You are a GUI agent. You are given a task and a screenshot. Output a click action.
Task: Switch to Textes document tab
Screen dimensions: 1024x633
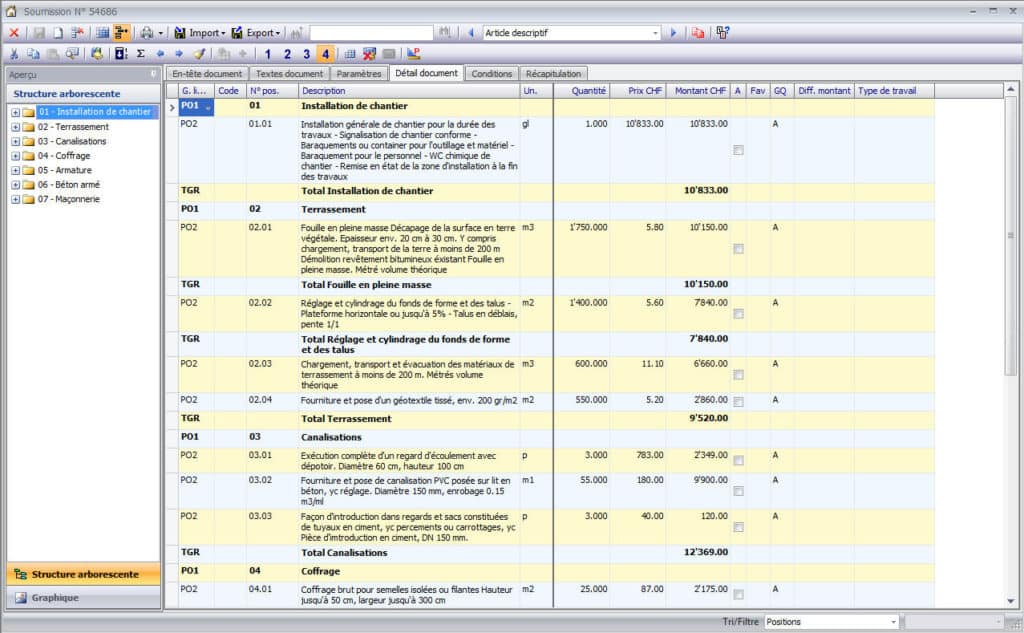click(x=289, y=74)
